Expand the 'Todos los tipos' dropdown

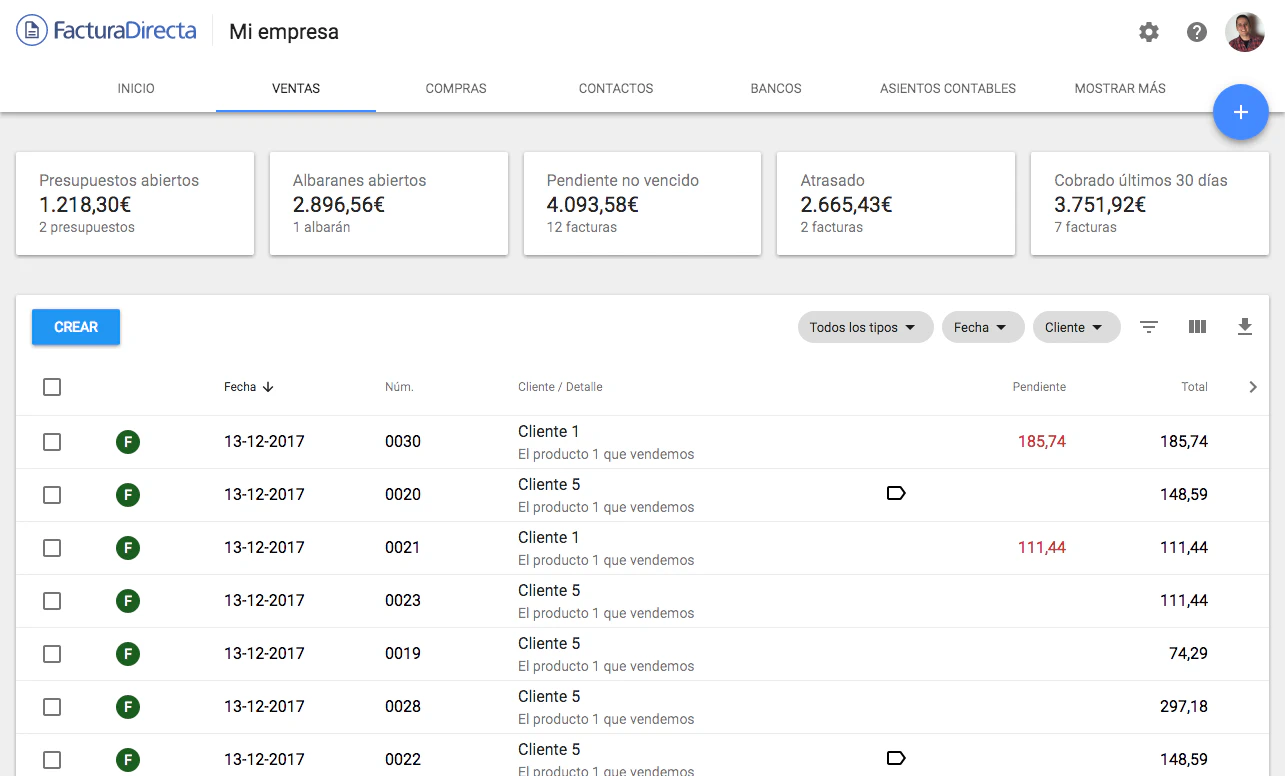(864, 327)
